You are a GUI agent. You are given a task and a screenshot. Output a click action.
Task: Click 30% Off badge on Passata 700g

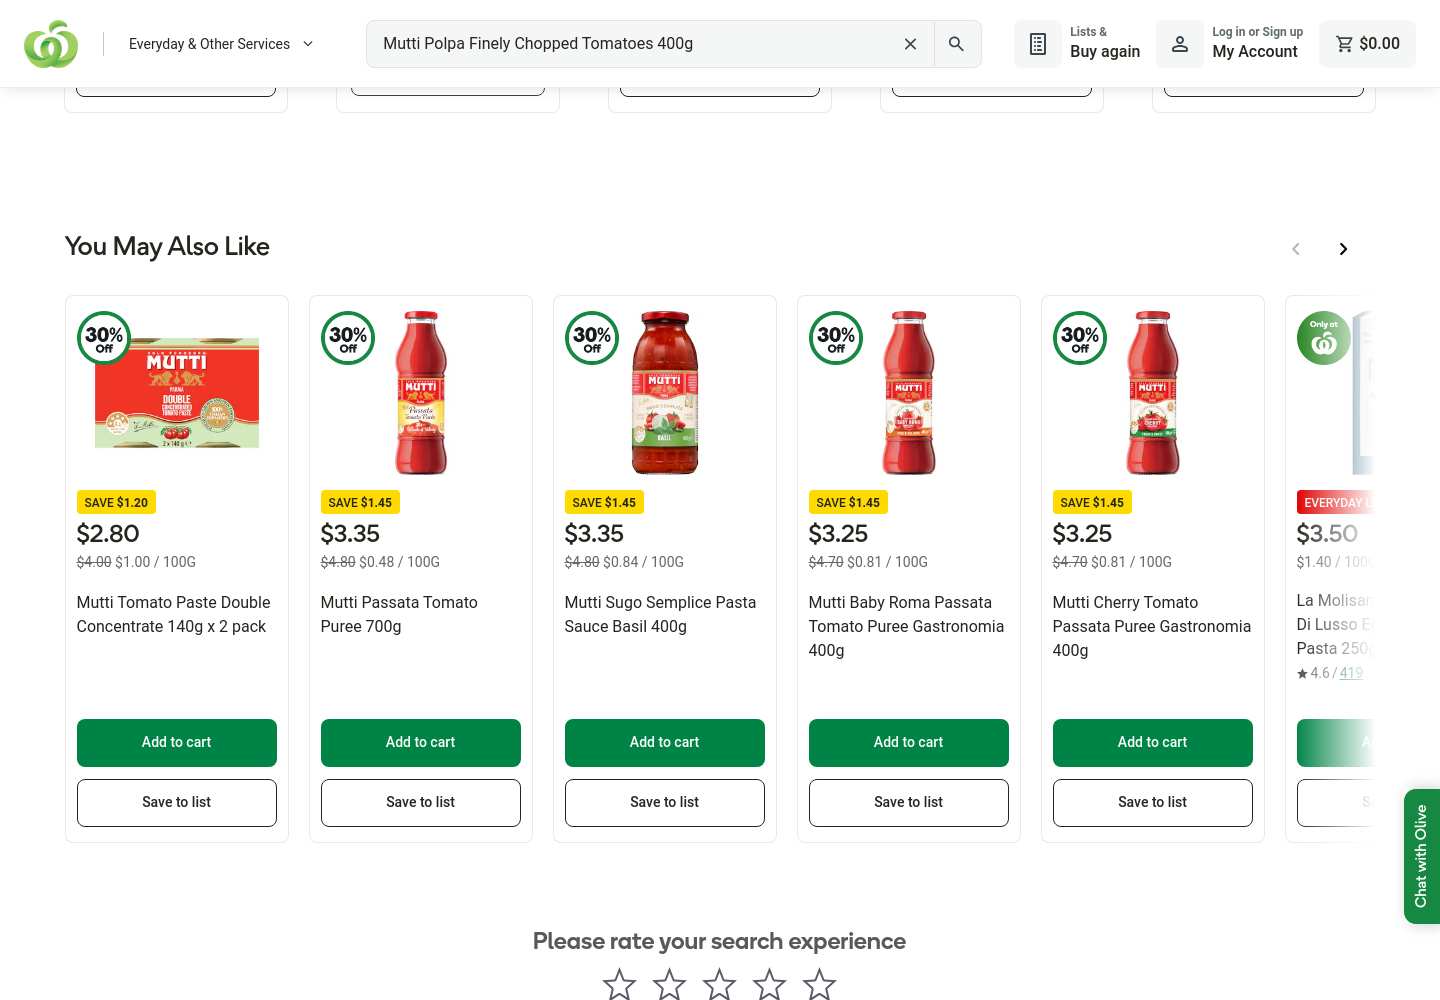348,338
